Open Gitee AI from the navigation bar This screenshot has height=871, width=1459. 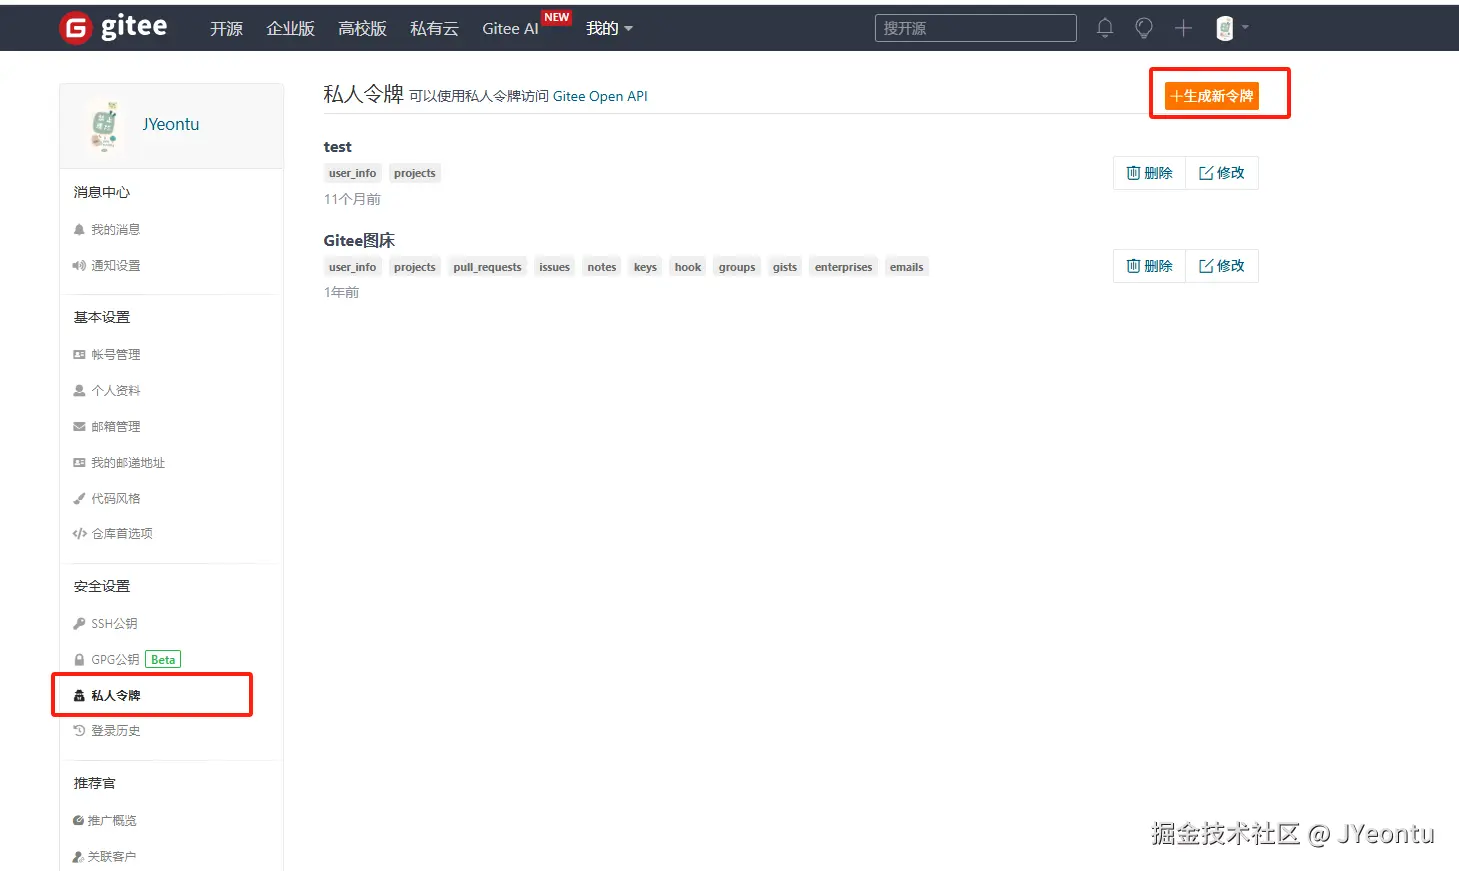click(x=510, y=28)
